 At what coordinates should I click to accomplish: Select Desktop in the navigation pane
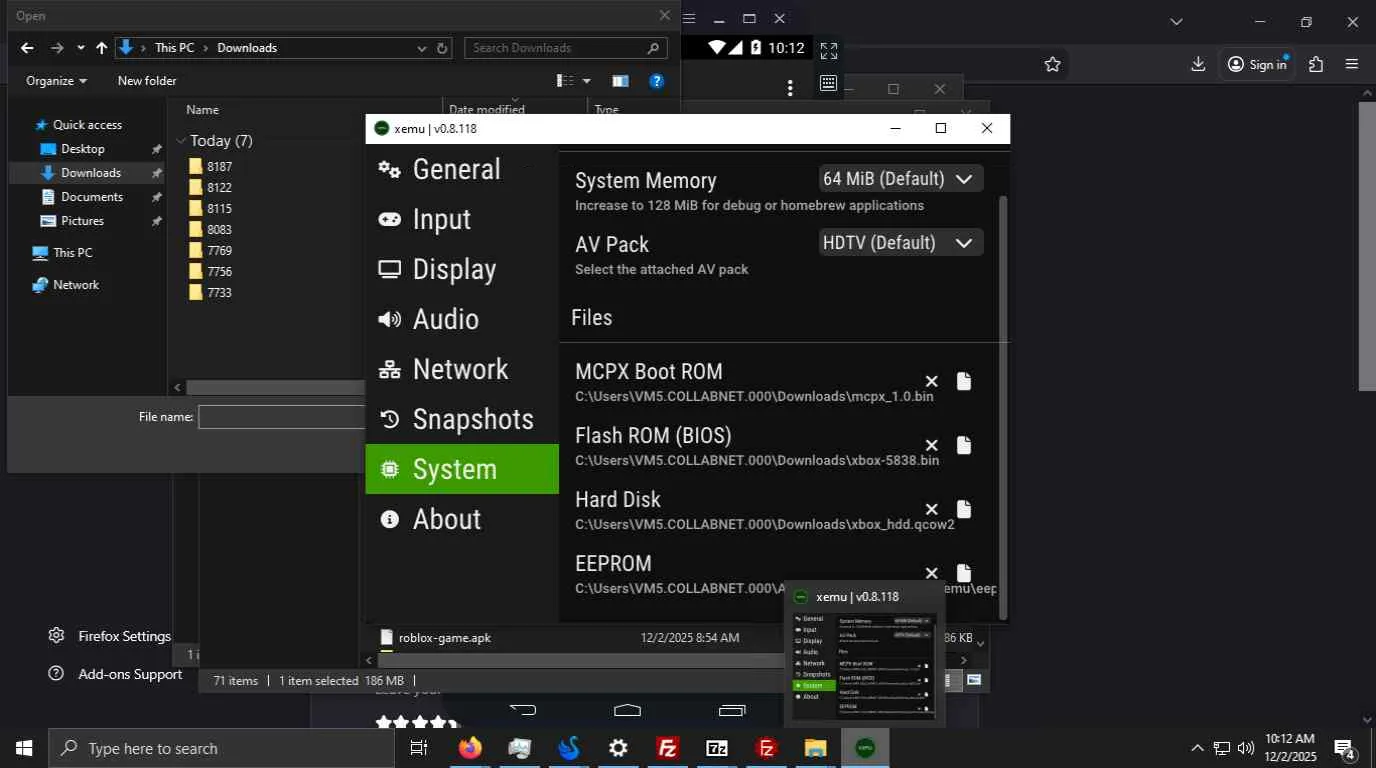pos(83,149)
